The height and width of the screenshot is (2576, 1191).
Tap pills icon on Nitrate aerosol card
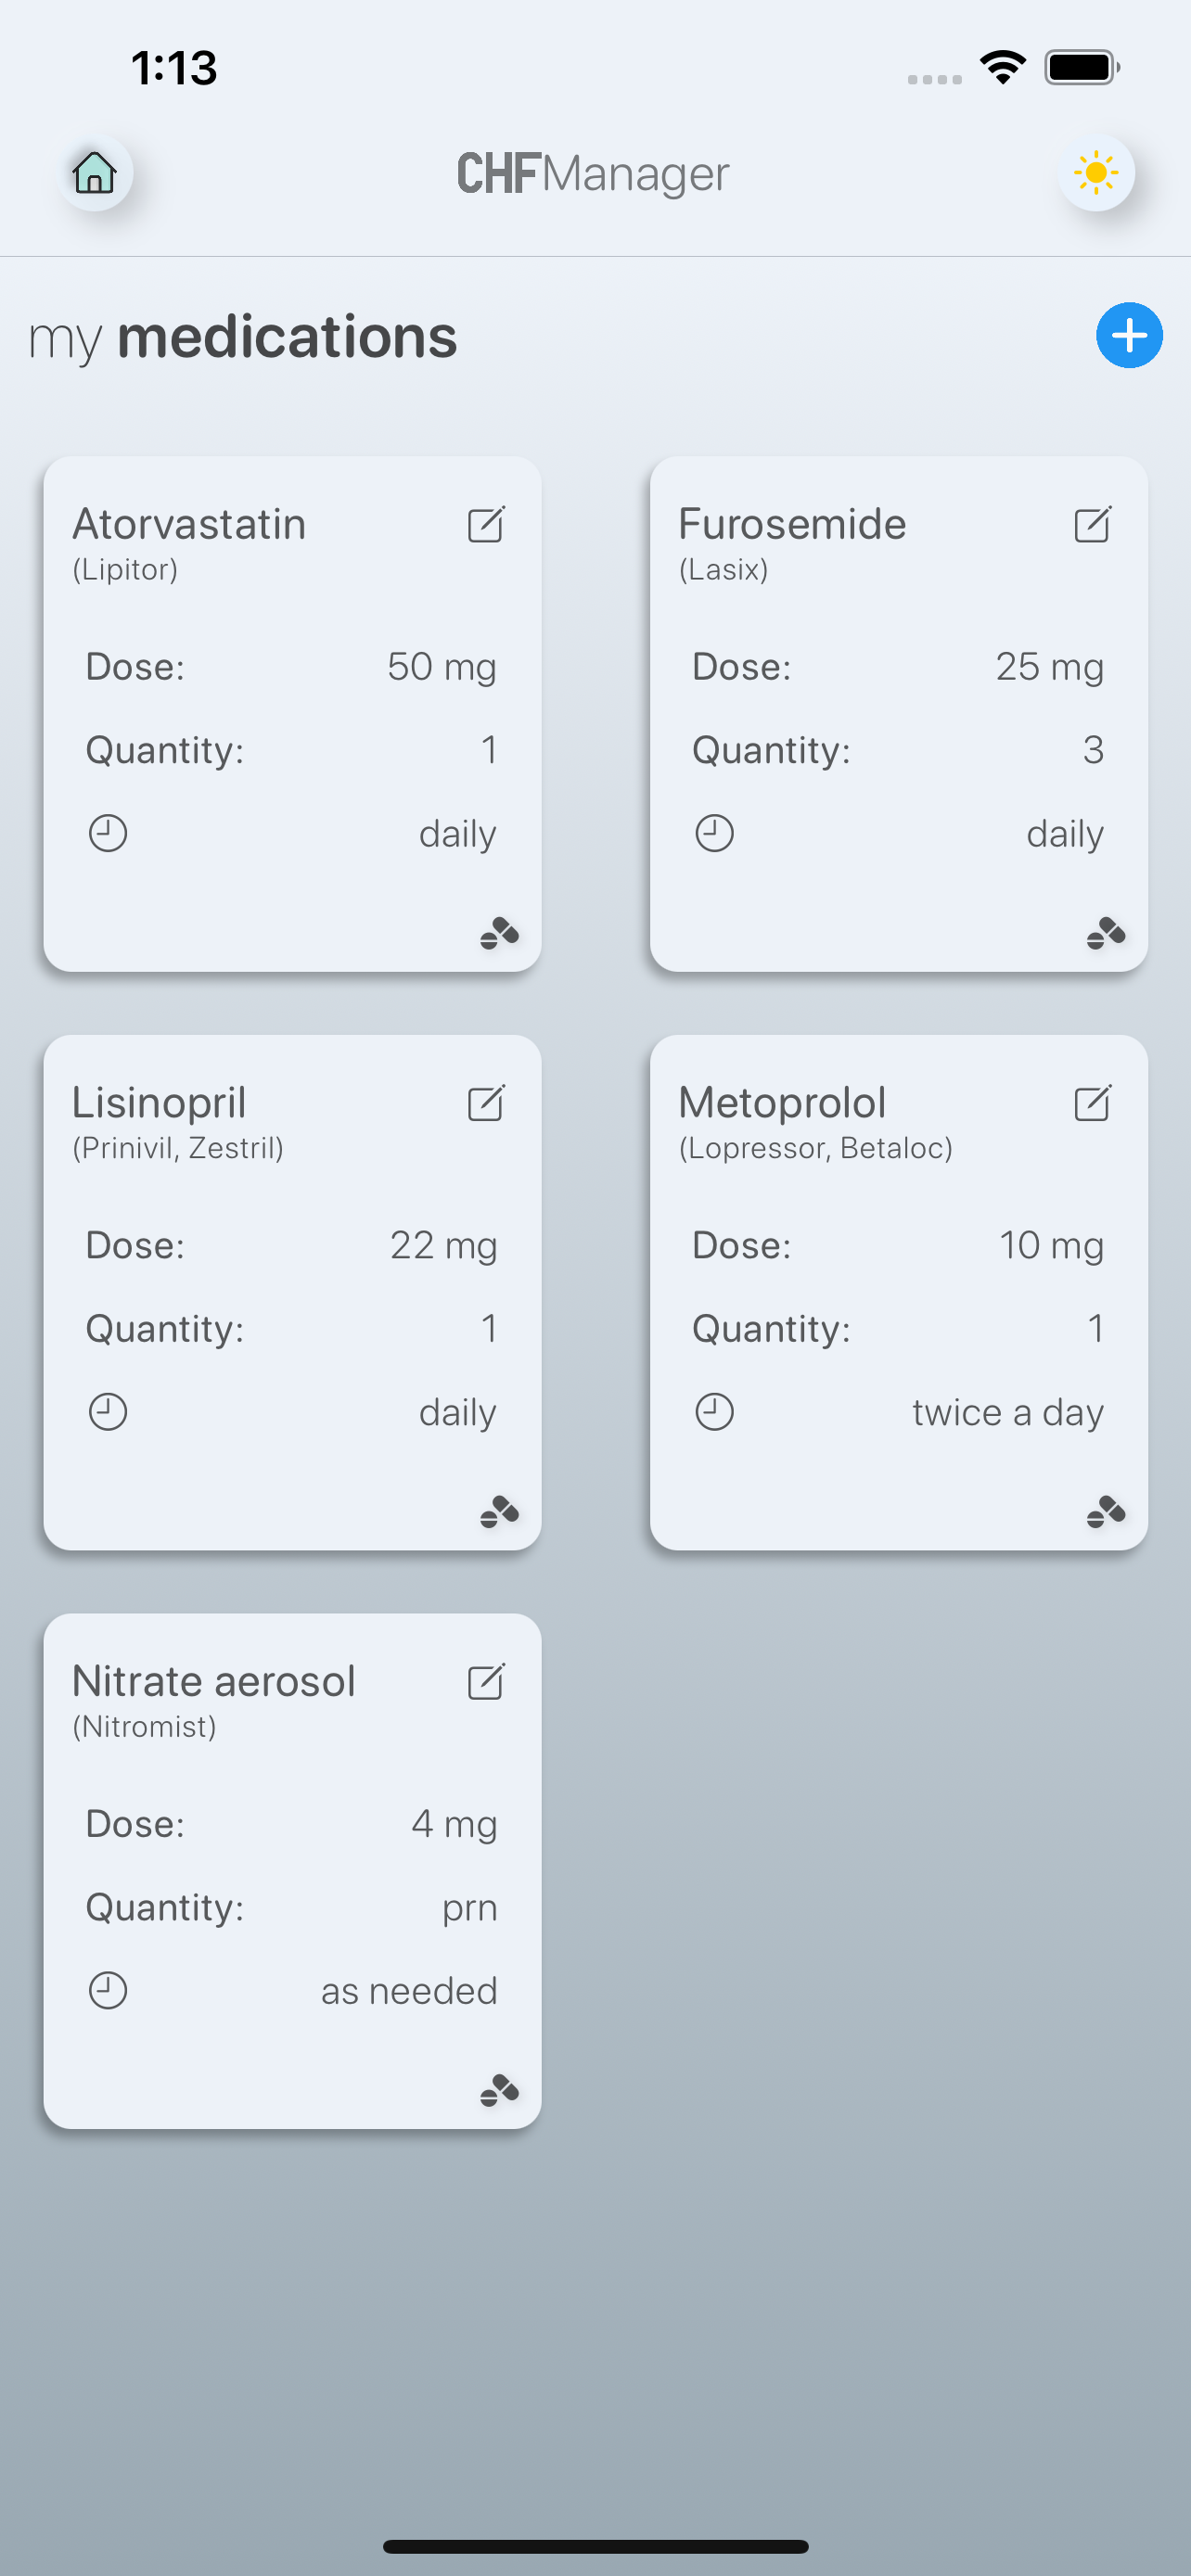499,2090
